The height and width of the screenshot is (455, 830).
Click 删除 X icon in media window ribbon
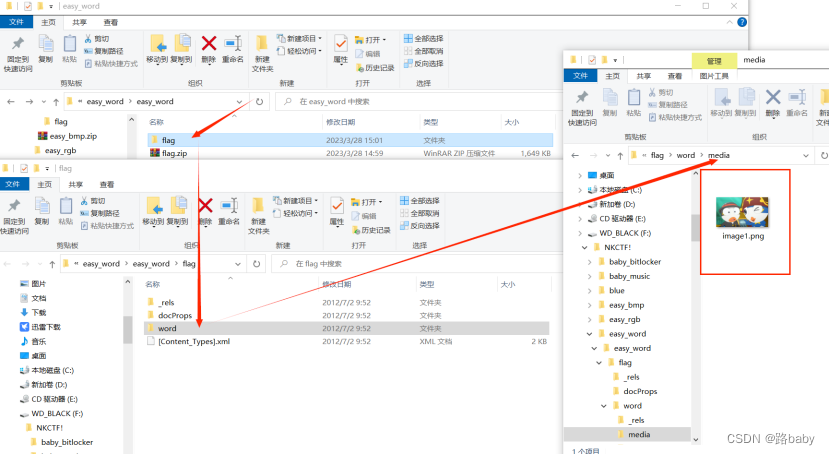tap(773, 97)
